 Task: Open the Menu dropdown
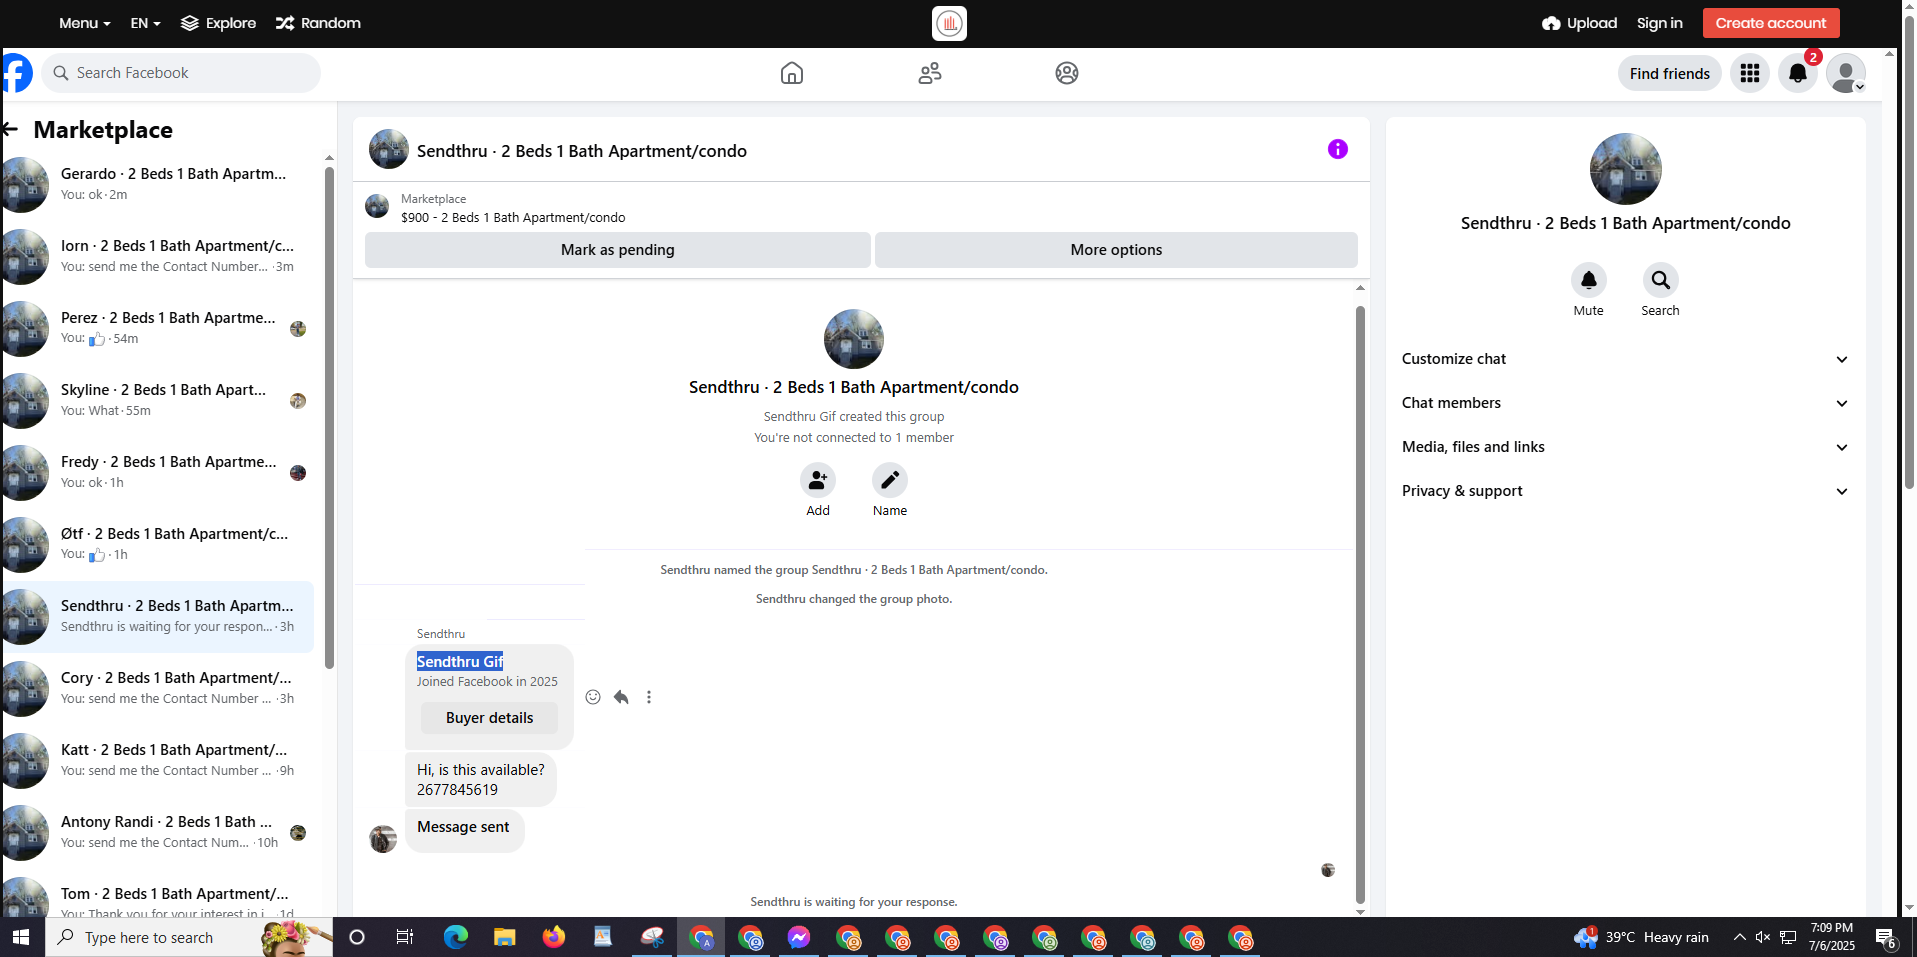click(x=84, y=23)
